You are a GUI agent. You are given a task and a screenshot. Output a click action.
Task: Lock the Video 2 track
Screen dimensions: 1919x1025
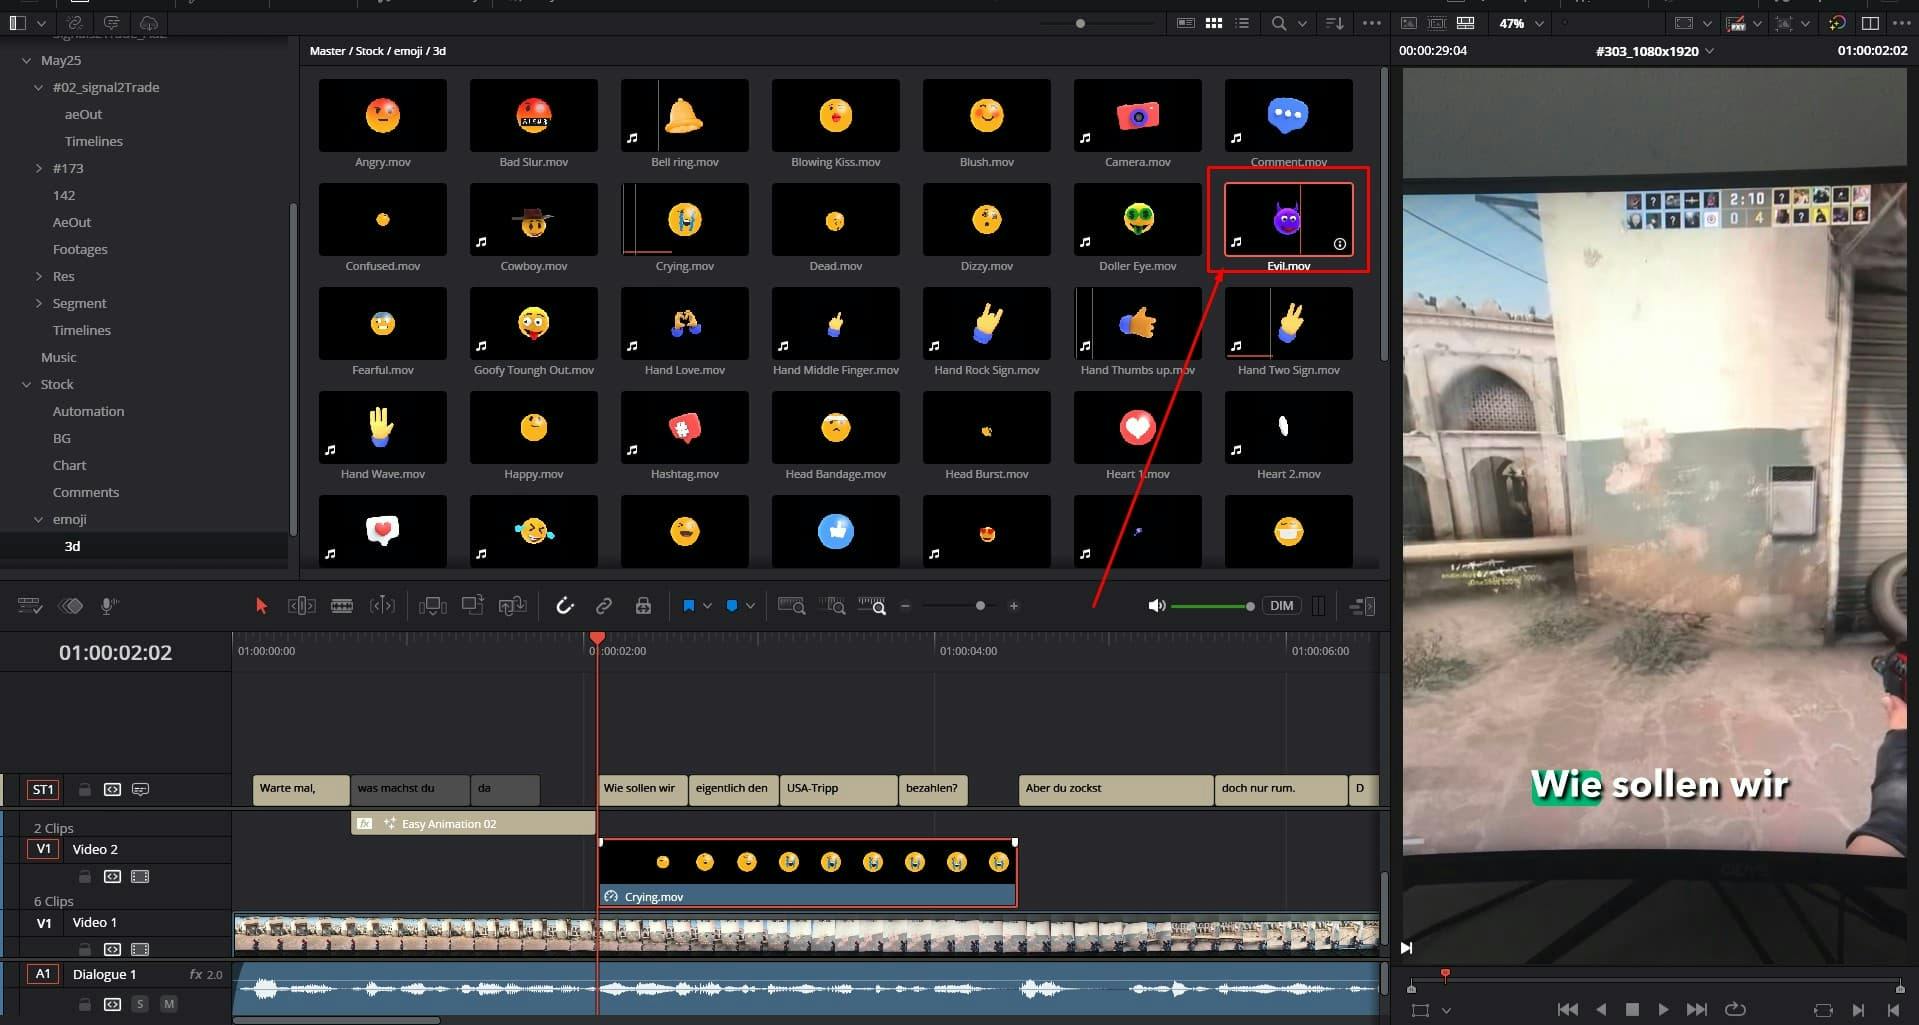tap(85, 877)
